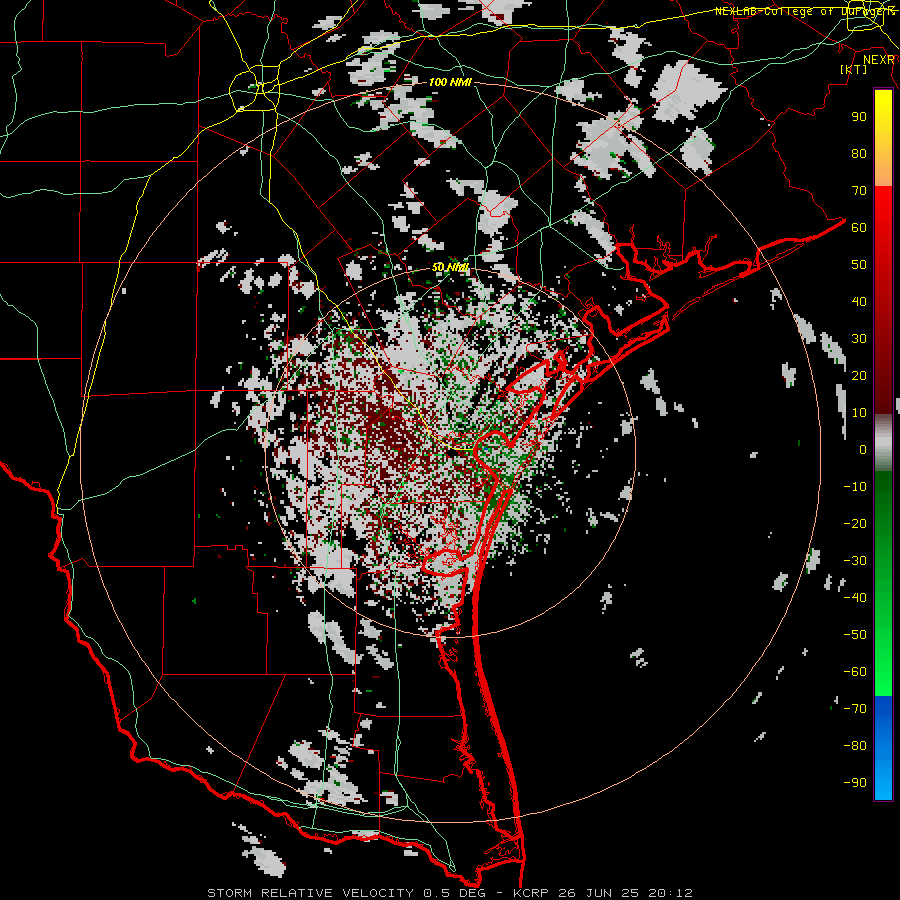
Task: Click the "50 NMI" range ring label
Action: tap(450, 267)
